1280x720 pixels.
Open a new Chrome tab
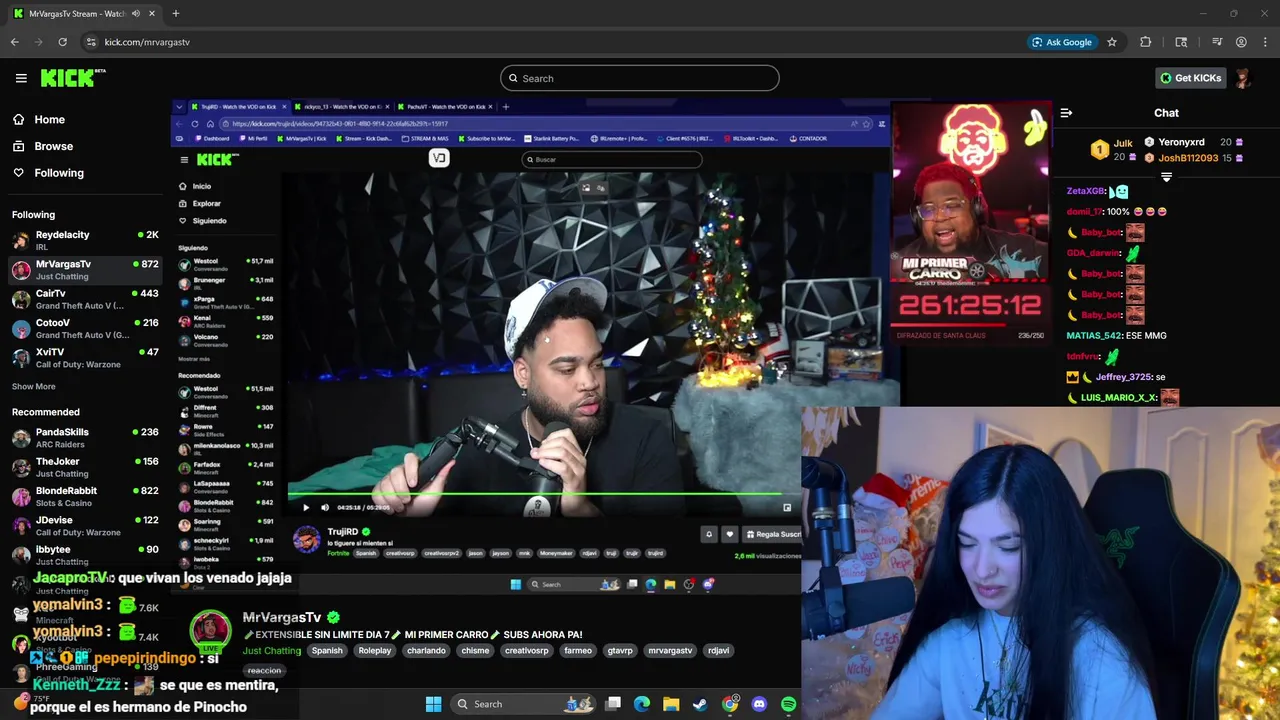[175, 14]
